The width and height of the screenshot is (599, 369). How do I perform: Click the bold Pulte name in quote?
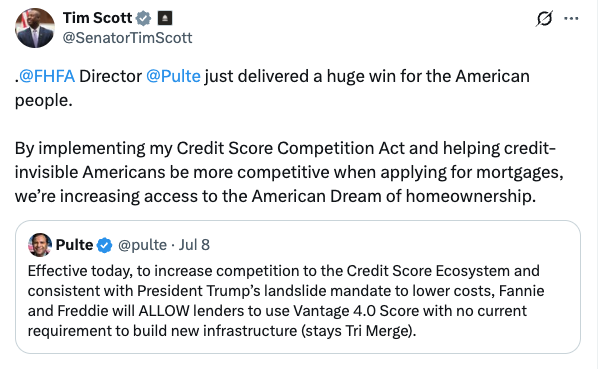(x=74, y=245)
